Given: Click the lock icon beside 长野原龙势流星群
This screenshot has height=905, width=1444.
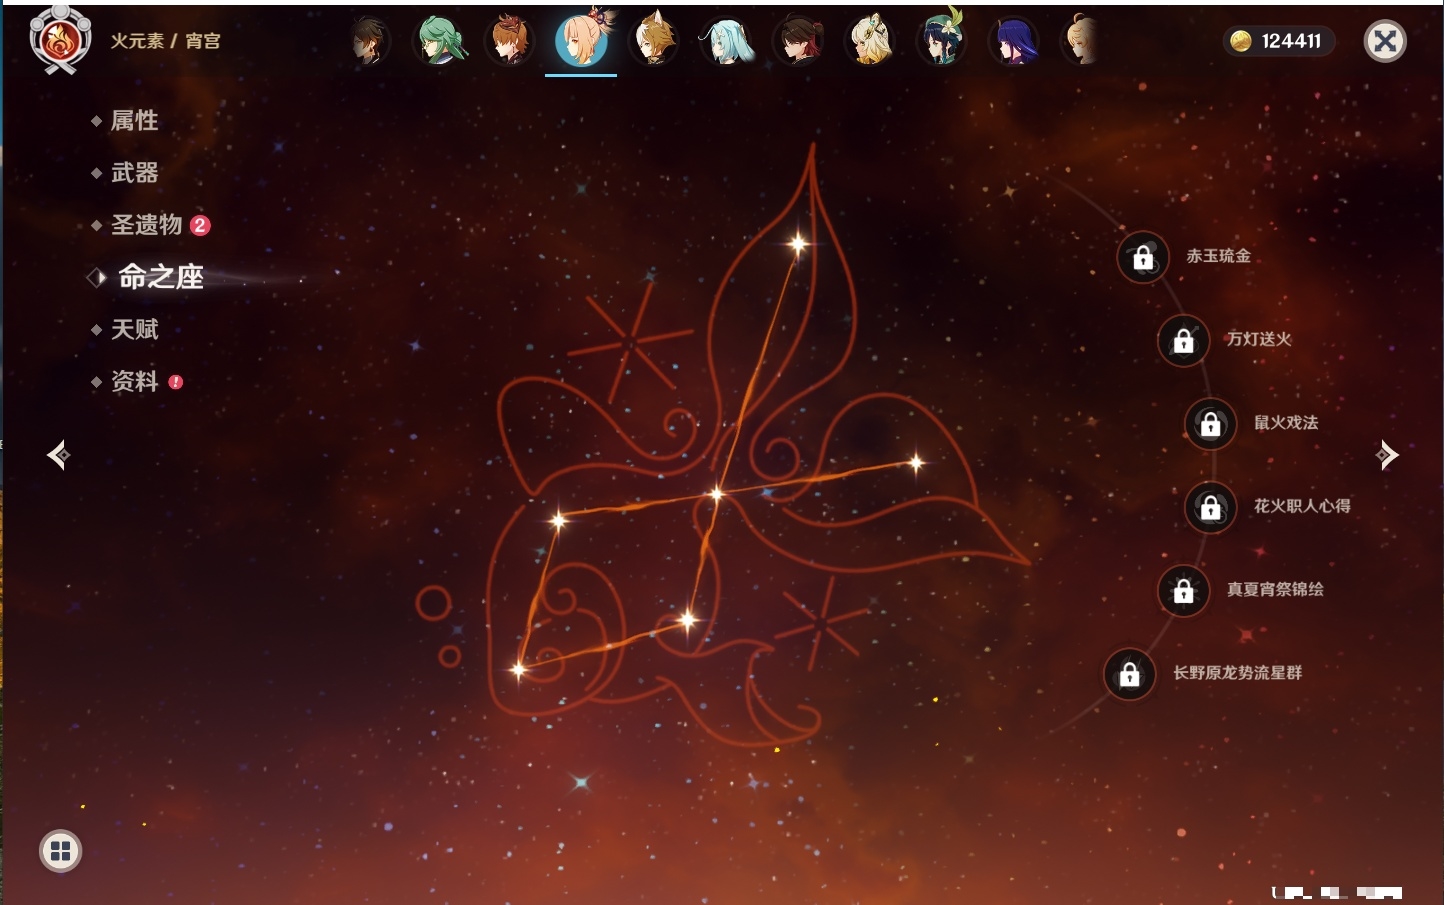Looking at the screenshot, I should (x=1130, y=674).
